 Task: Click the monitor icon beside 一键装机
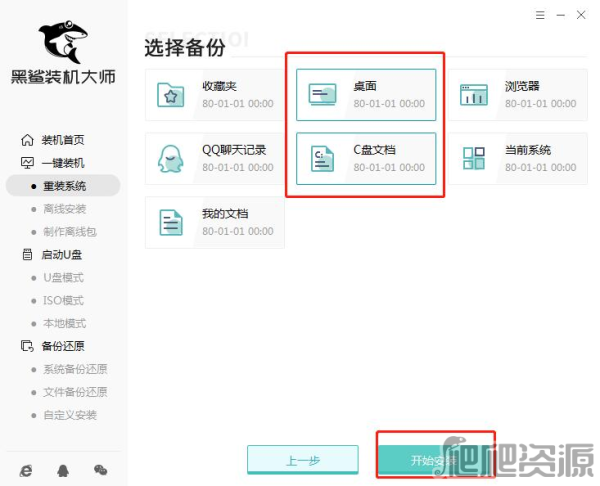click(x=27, y=163)
